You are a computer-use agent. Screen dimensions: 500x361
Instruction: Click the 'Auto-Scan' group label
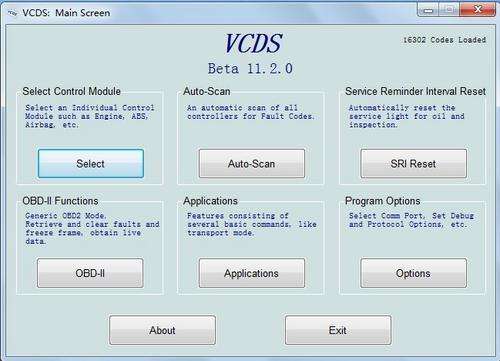pyautogui.click(x=207, y=91)
